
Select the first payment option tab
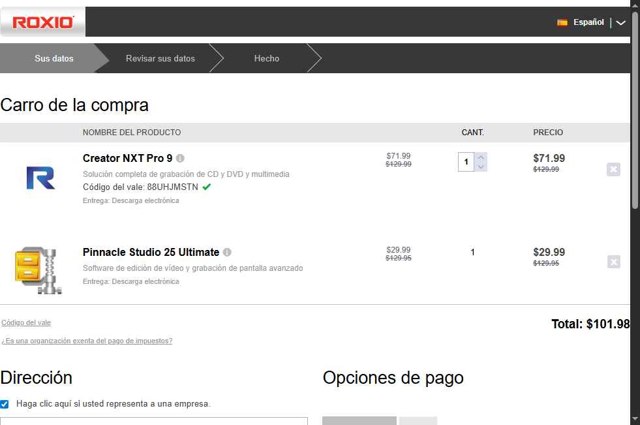click(359, 421)
